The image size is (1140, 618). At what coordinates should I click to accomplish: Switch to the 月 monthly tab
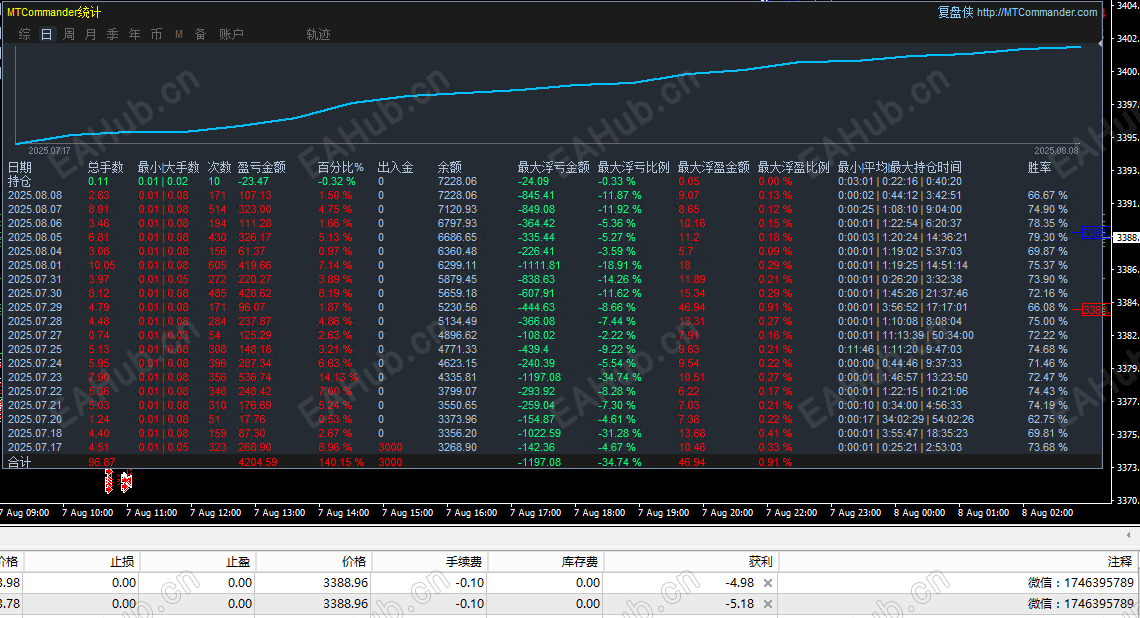[x=91, y=34]
